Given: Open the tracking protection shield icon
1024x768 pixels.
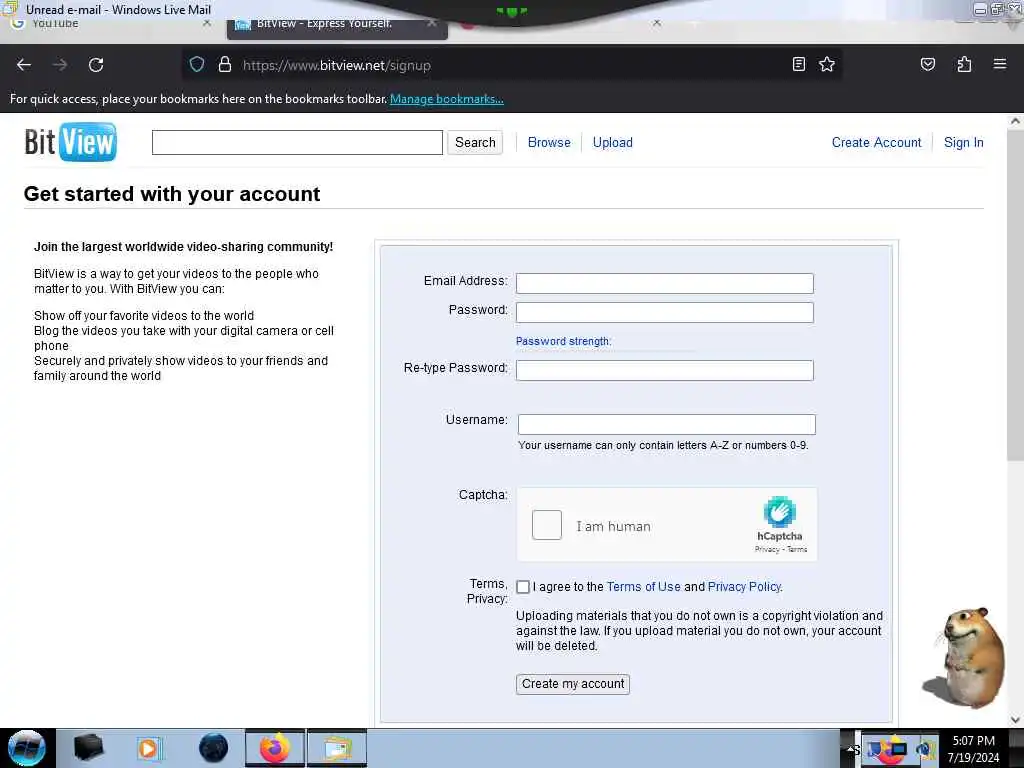Looking at the screenshot, I should click(197, 65).
